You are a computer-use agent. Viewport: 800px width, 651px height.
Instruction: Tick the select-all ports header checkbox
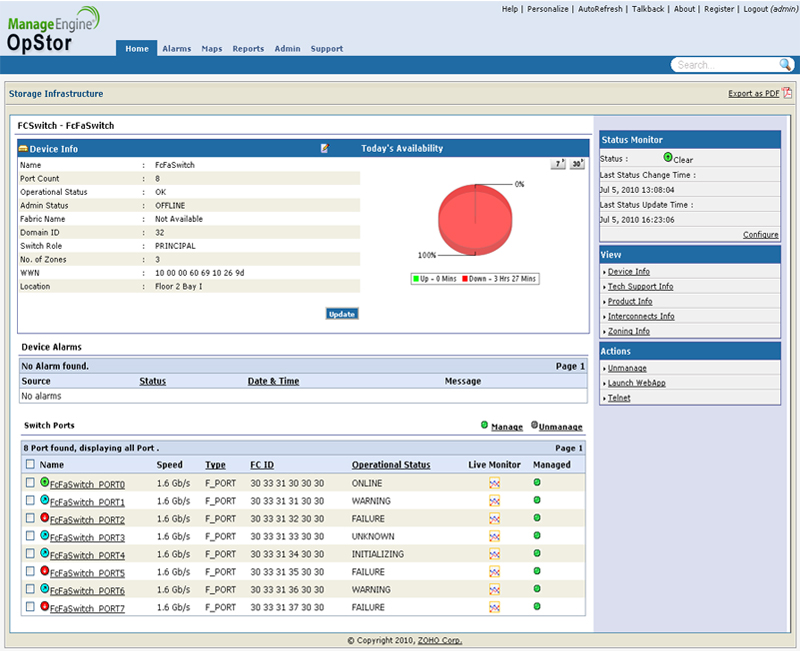pos(30,464)
